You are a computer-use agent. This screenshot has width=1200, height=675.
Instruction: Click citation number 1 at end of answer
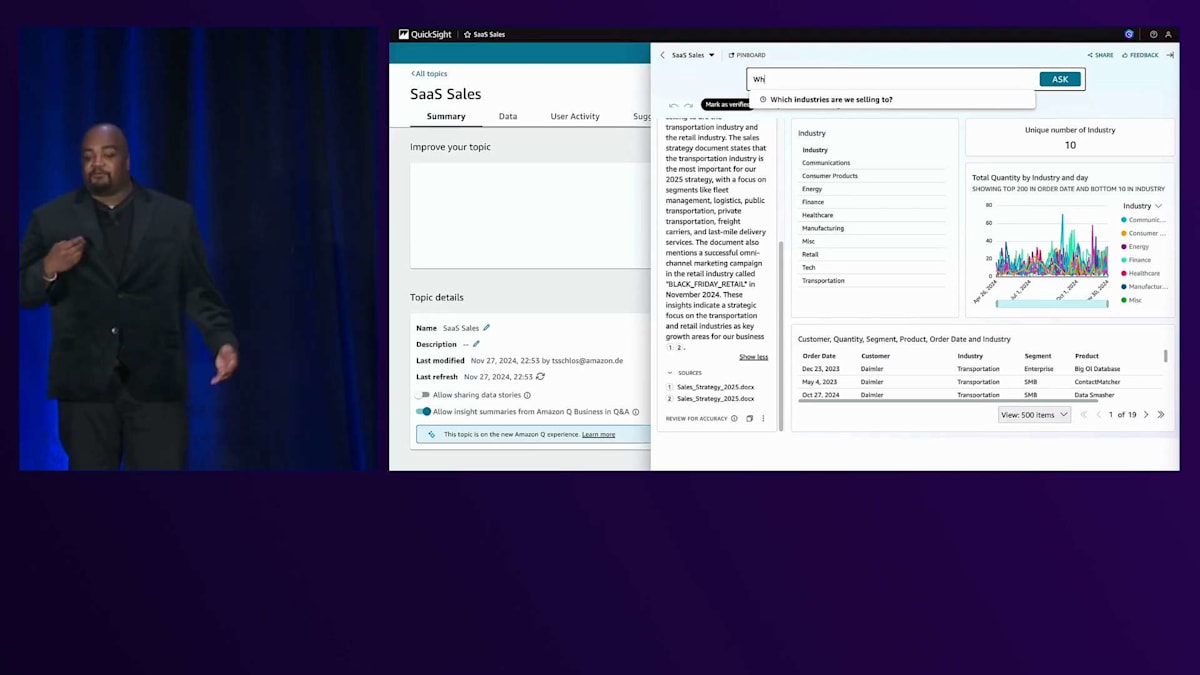pos(670,347)
